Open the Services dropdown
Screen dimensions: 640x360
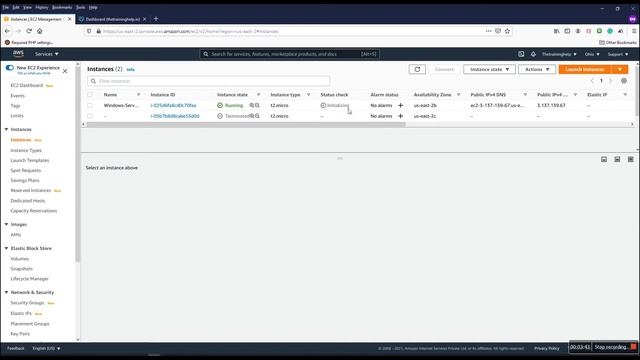coord(47,54)
